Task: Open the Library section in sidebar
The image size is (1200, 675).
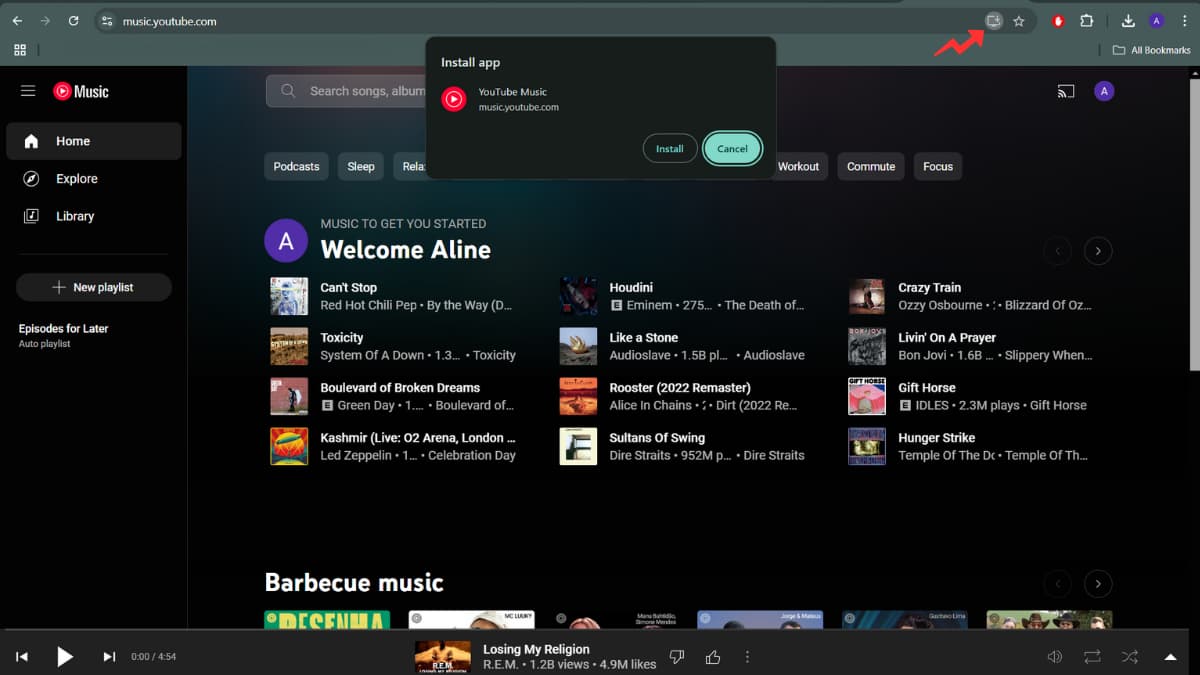Action: pos(75,216)
